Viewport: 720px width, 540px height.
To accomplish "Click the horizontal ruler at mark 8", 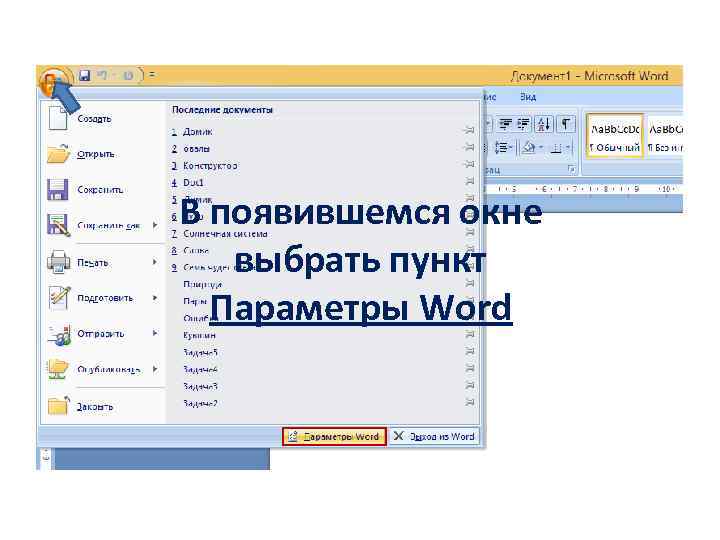I will point(606,189).
